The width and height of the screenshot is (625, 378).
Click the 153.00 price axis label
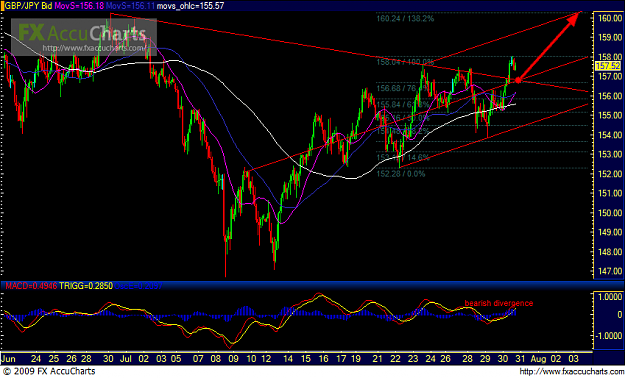(610, 154)
